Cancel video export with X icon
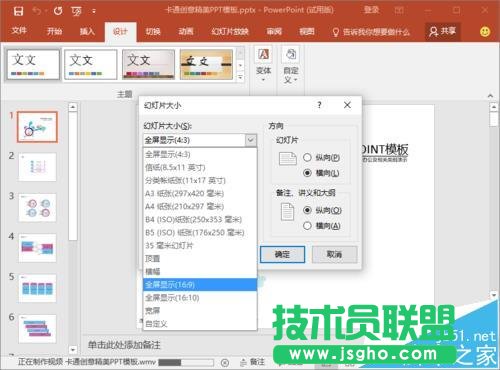This screenshot has width=500, height=370. pyautogui.click(x=225, y=363)
